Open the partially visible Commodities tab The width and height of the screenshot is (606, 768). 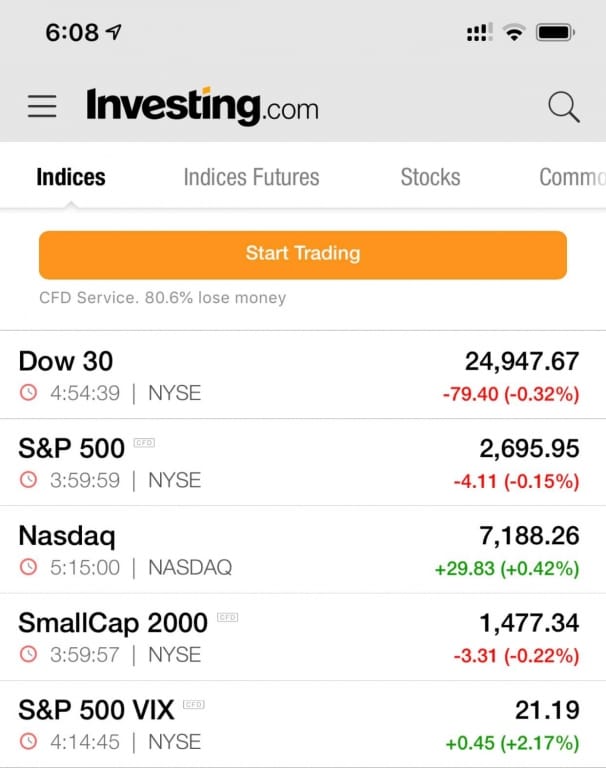pos(572,177)
